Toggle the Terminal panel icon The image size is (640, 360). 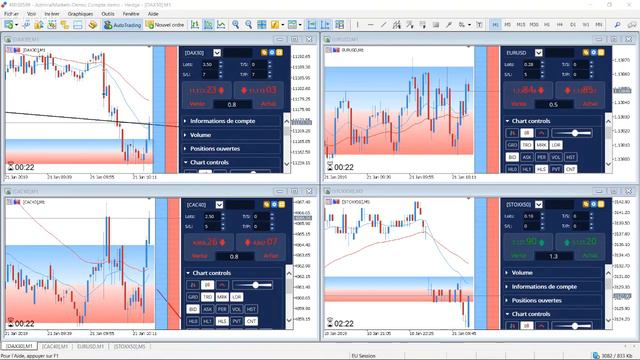click(78, 25)
